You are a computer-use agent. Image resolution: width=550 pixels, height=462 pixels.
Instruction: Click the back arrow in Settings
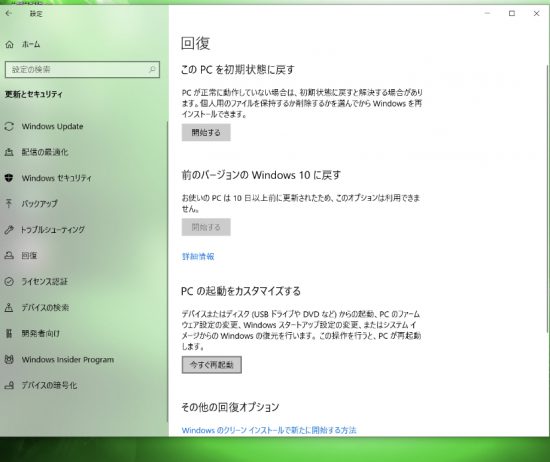coord(9,13)
